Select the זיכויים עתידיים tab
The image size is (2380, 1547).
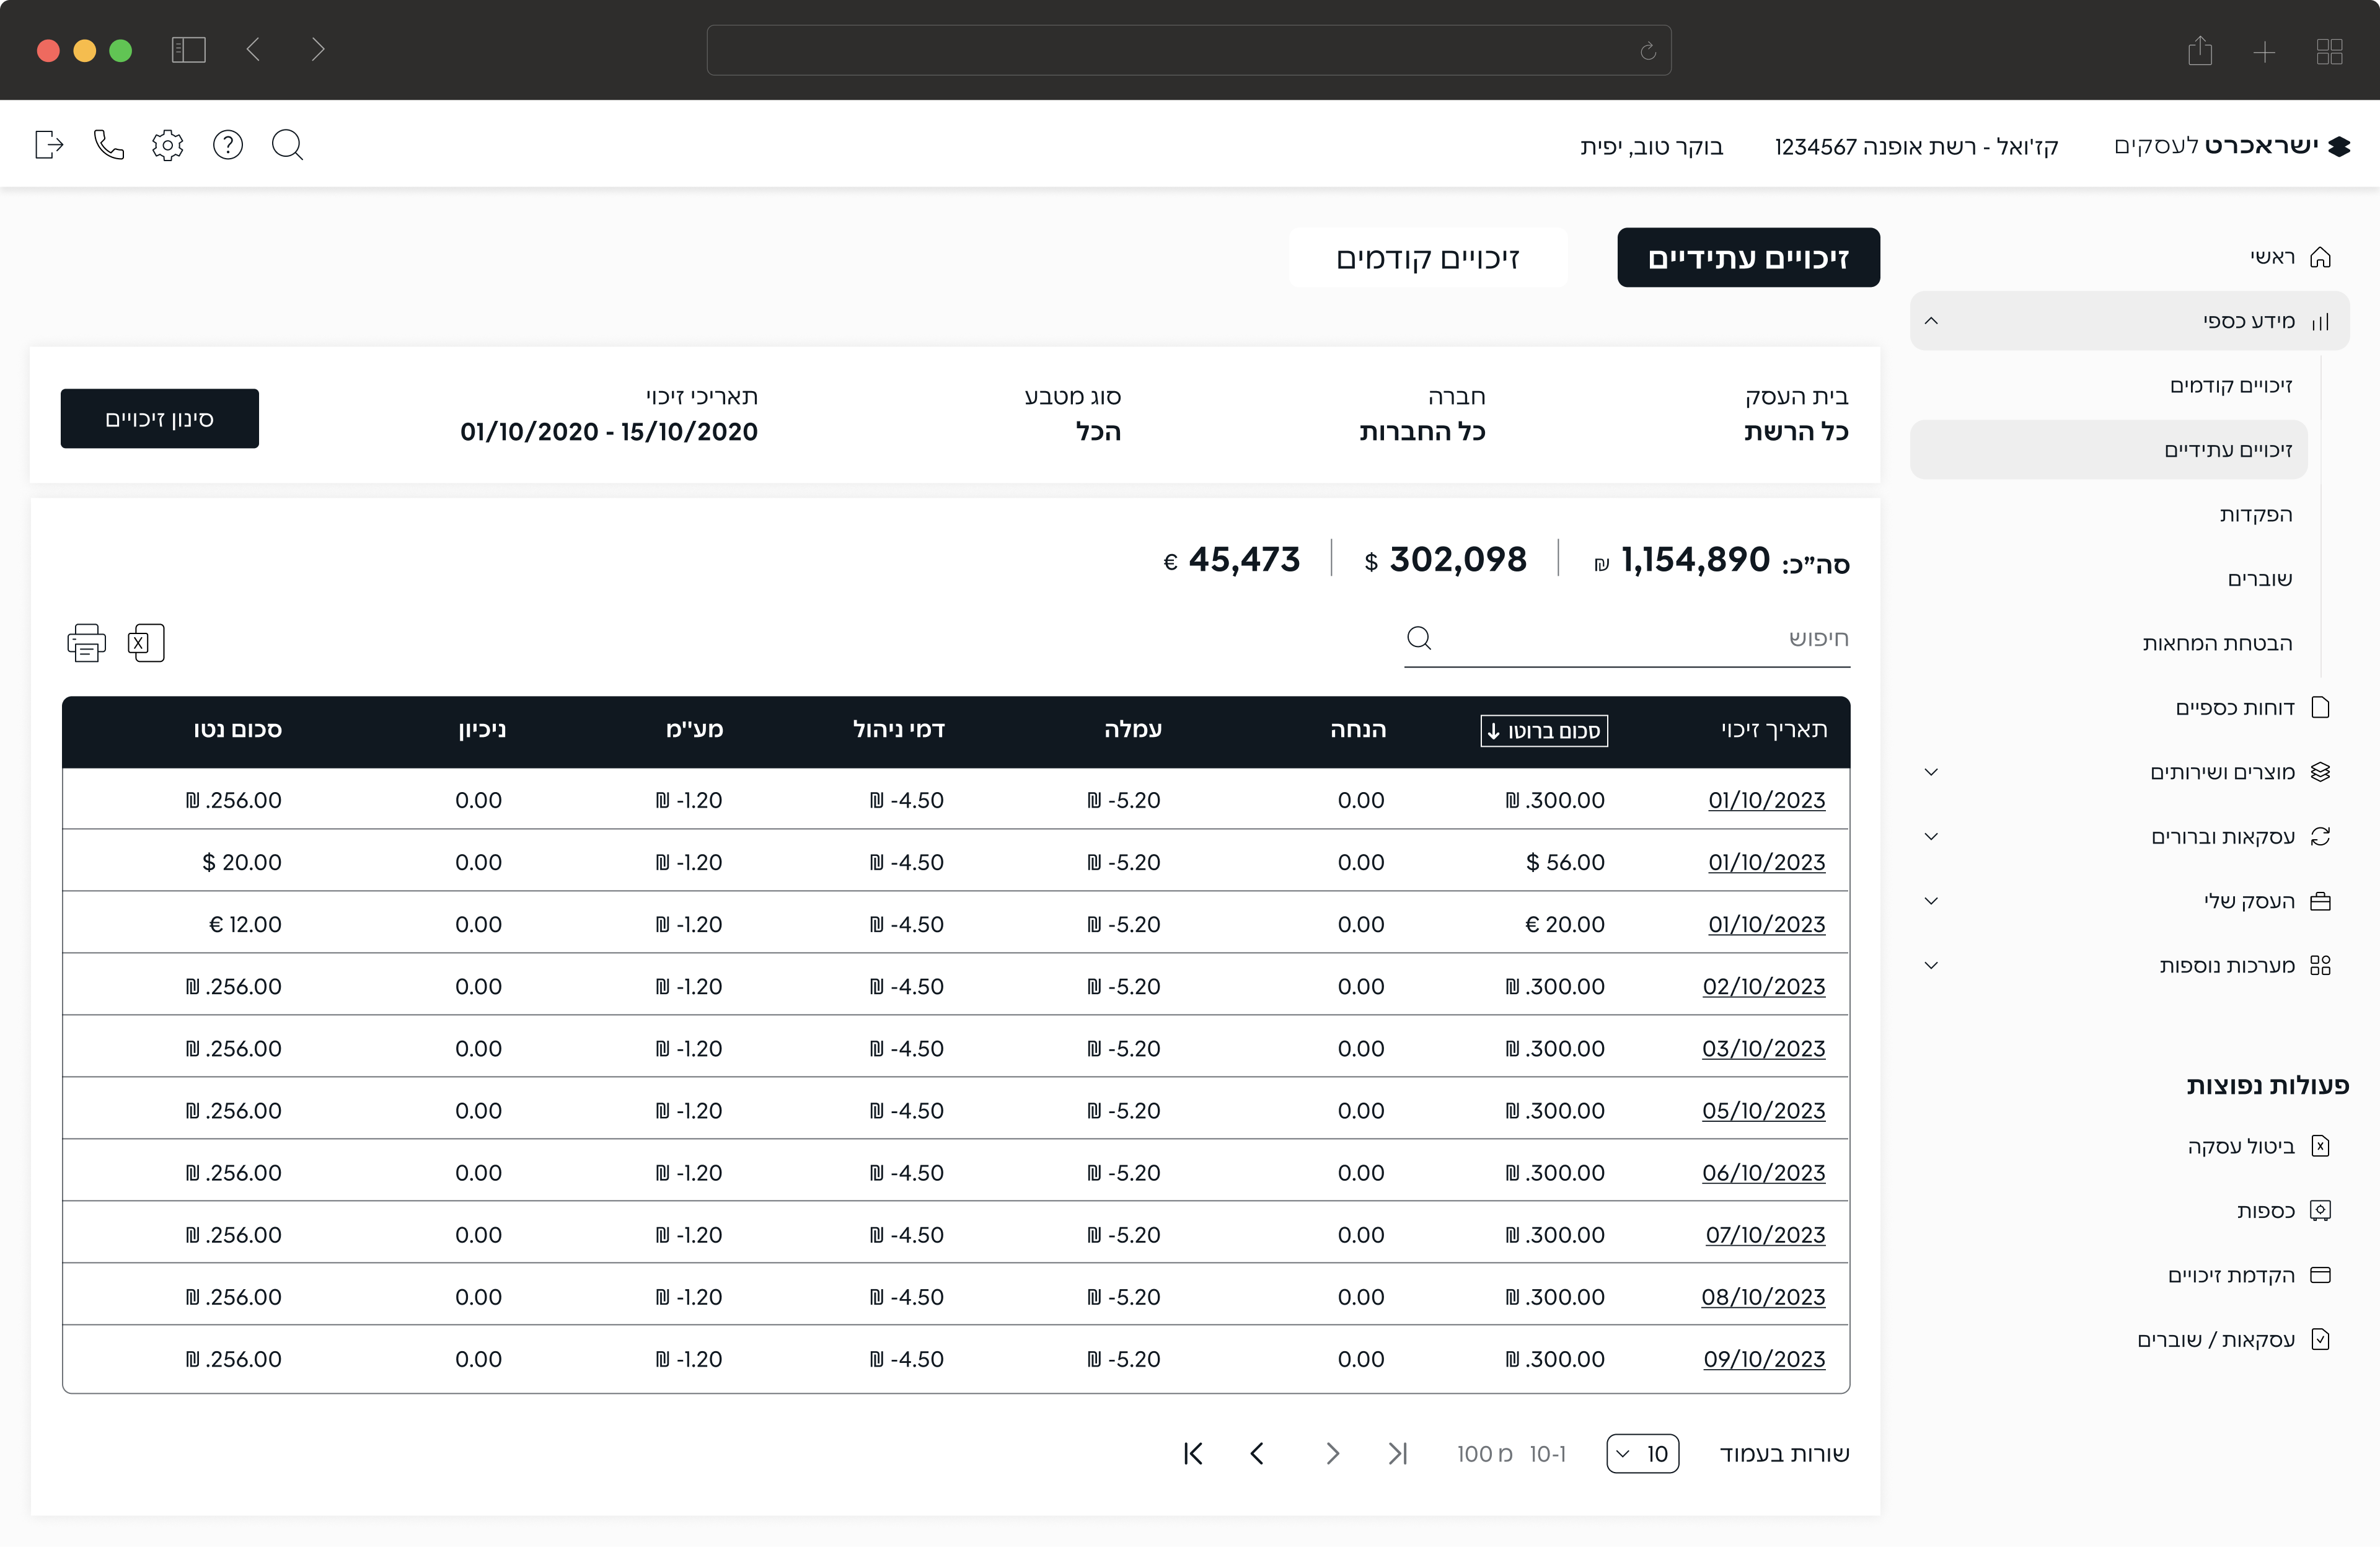1748,258
